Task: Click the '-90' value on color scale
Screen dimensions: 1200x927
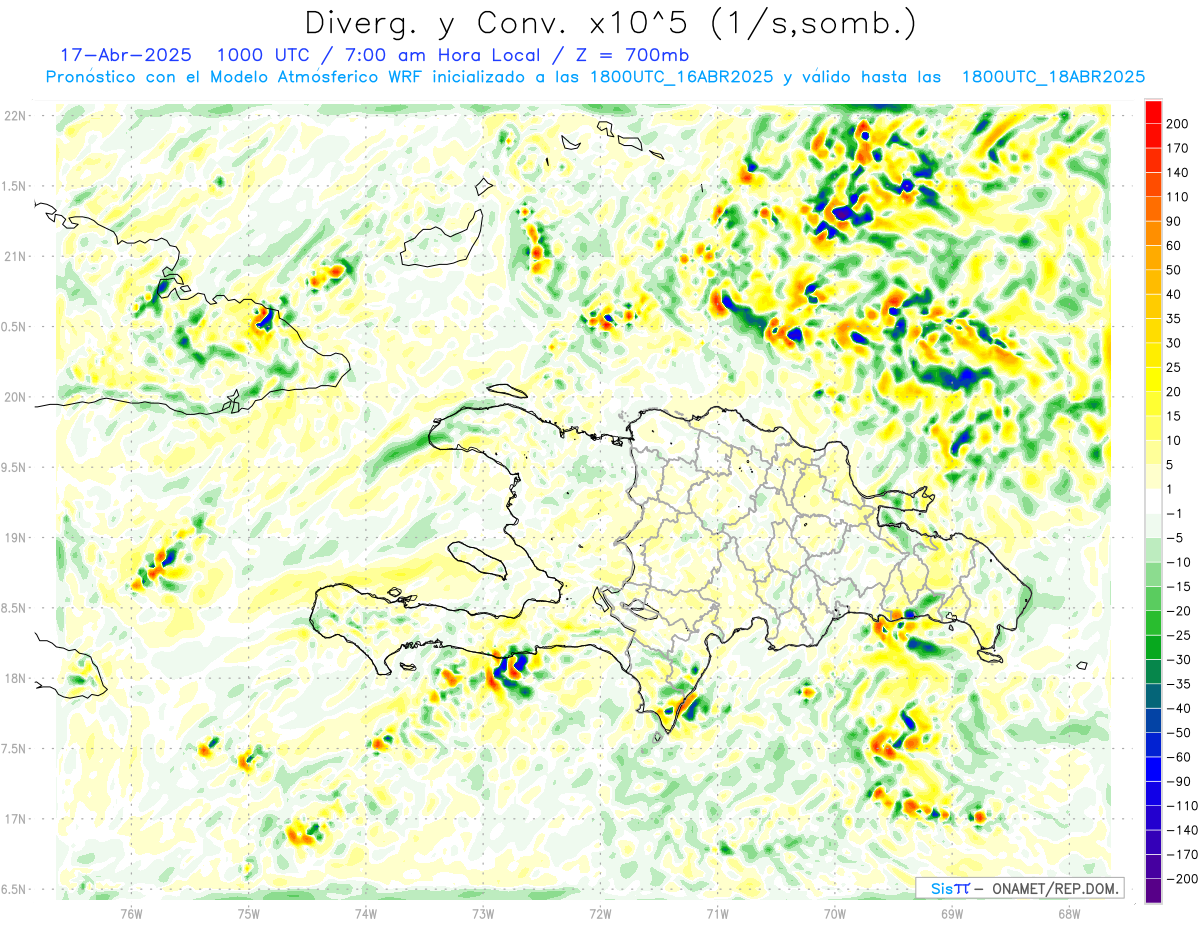Action: coord(1180,782)
